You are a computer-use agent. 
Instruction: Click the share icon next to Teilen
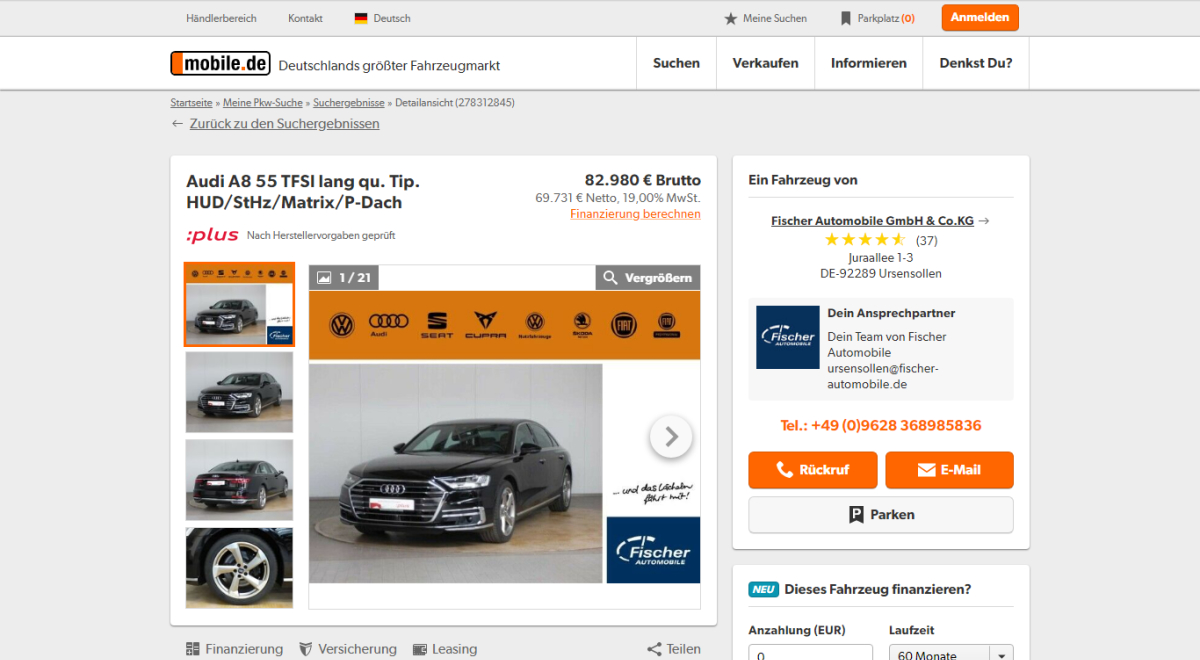[654, 649]
